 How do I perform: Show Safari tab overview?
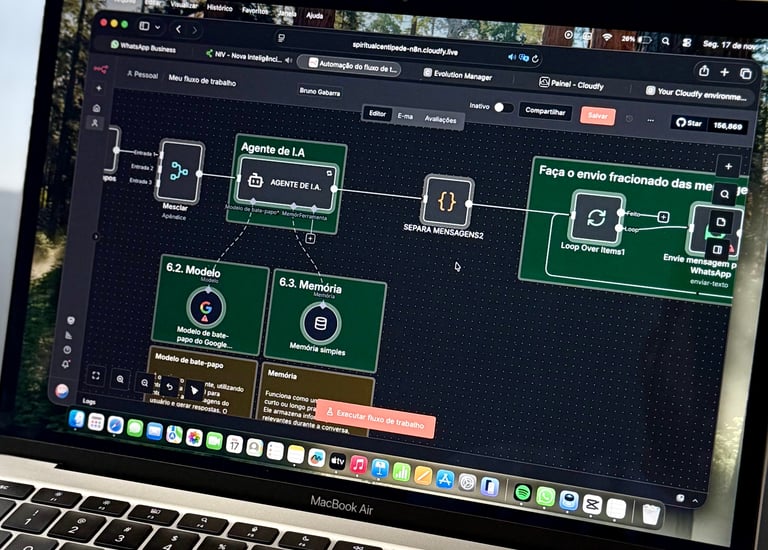click(x=746, y=74)
